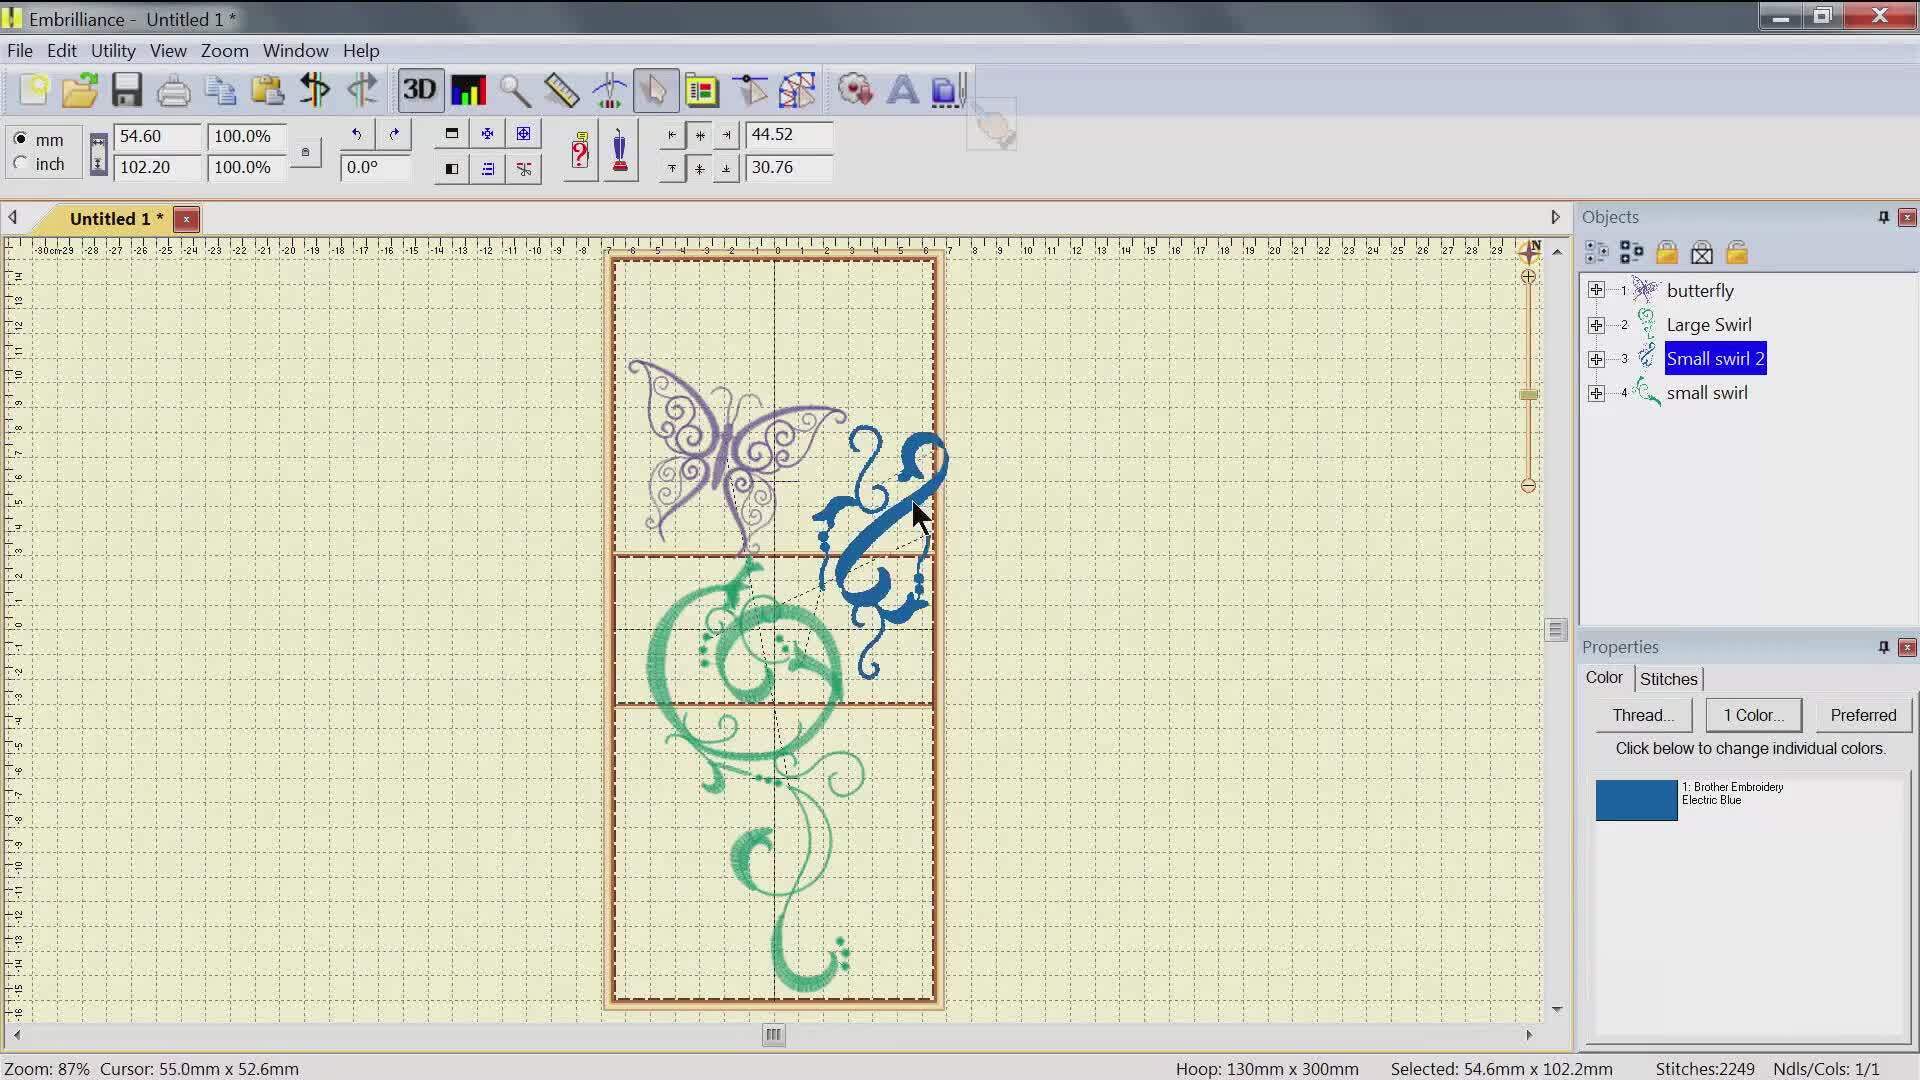Save the design with floppy disk icon
1920x1080 pixels.
pyautogui.click(x=127, y=90)
